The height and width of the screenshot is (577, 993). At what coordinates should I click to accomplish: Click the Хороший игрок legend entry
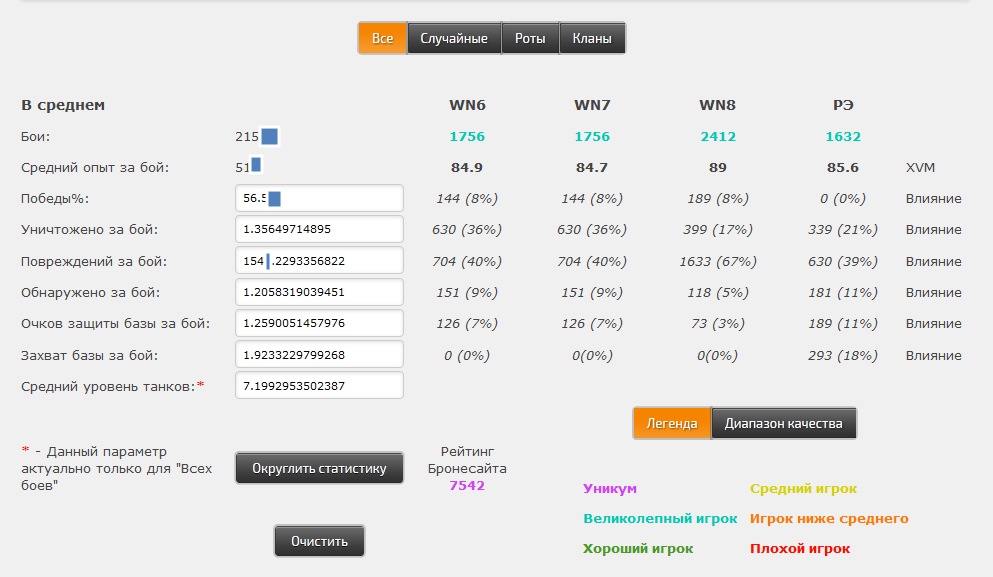click(638, 548)
